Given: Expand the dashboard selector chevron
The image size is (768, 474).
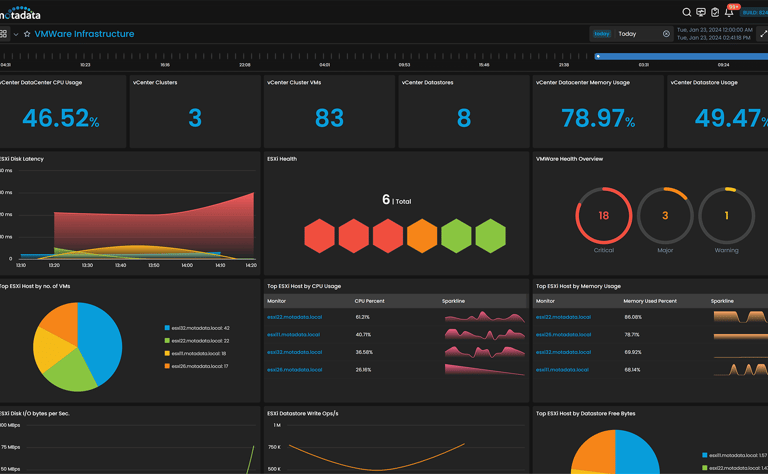Looking at the screenshot, I should (16, 34).
